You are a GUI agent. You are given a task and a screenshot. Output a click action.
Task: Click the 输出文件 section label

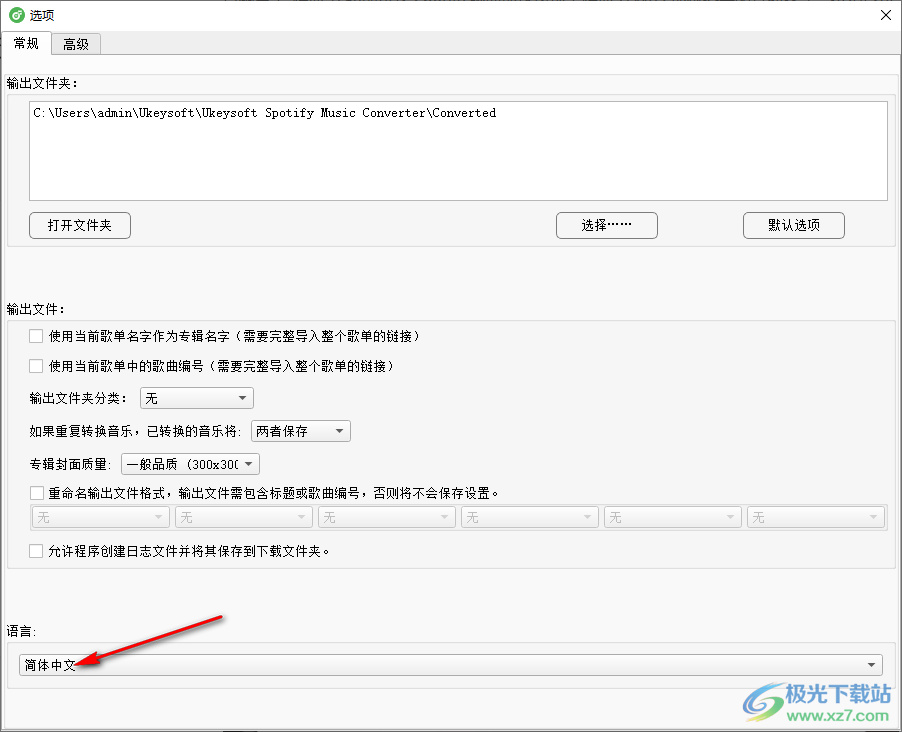tap(36, 310)
